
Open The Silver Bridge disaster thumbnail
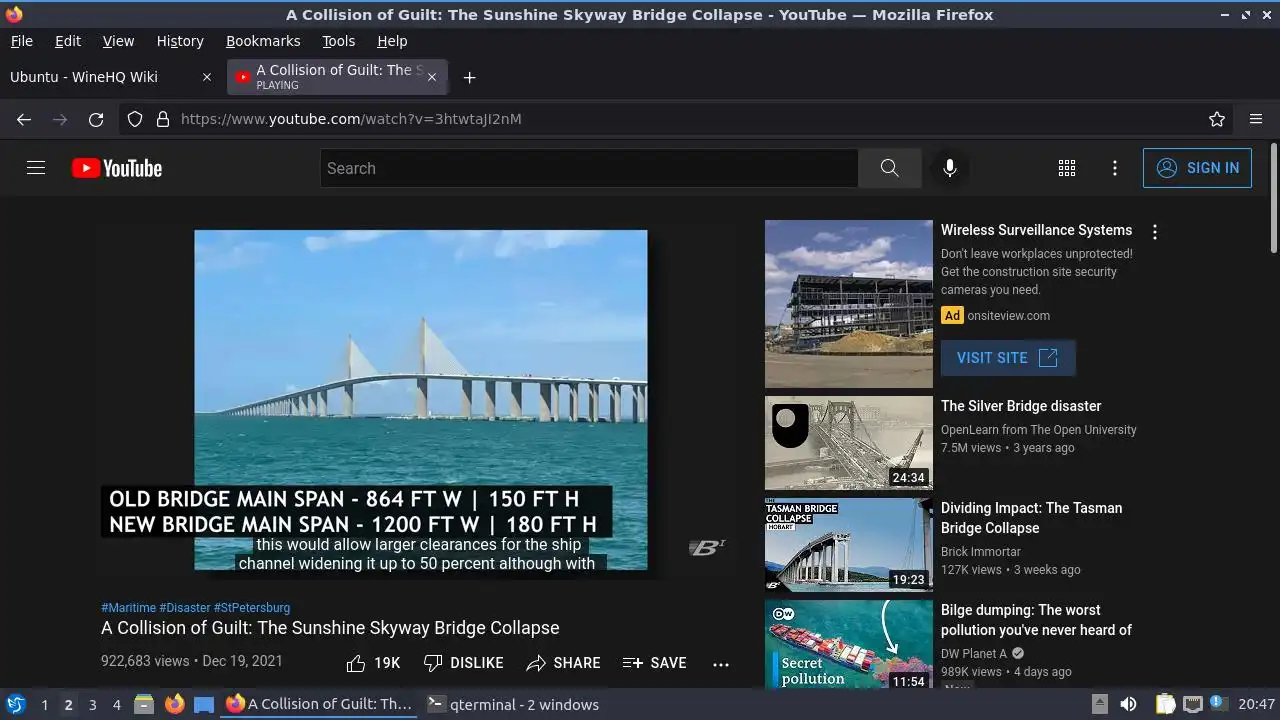tap(849, 443)
